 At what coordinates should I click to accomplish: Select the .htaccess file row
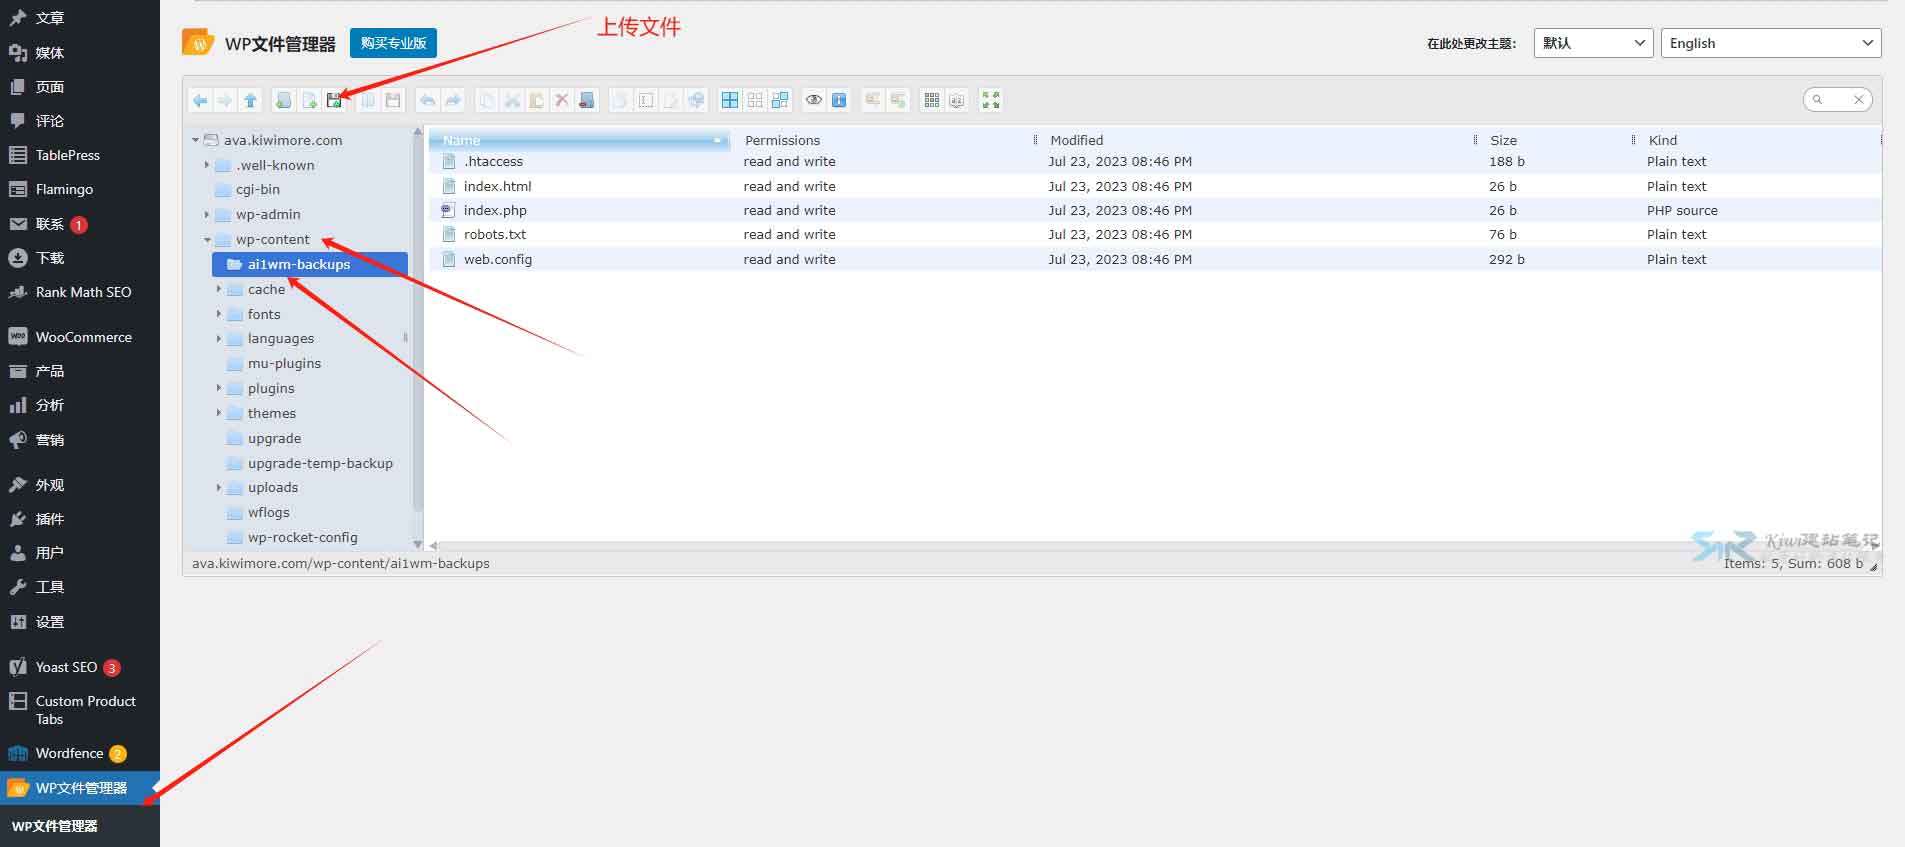[1155, 161]
